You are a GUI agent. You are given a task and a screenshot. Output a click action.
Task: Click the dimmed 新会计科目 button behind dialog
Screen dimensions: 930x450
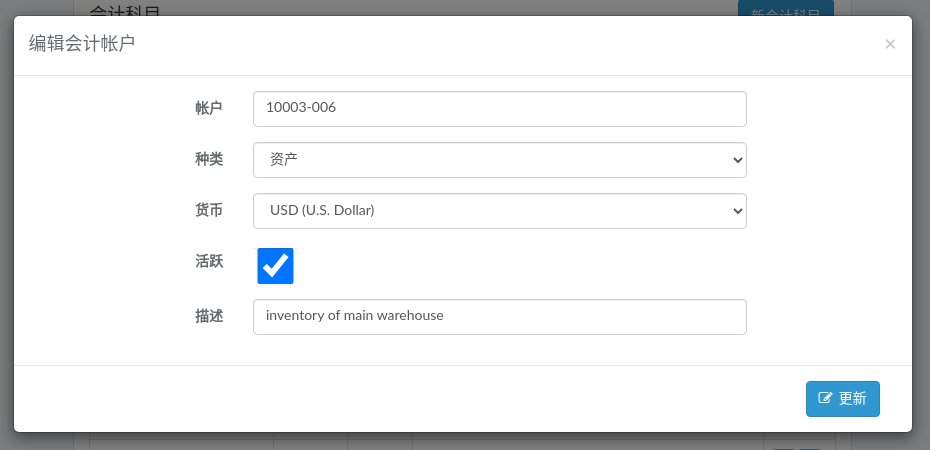tap(785, 8)
